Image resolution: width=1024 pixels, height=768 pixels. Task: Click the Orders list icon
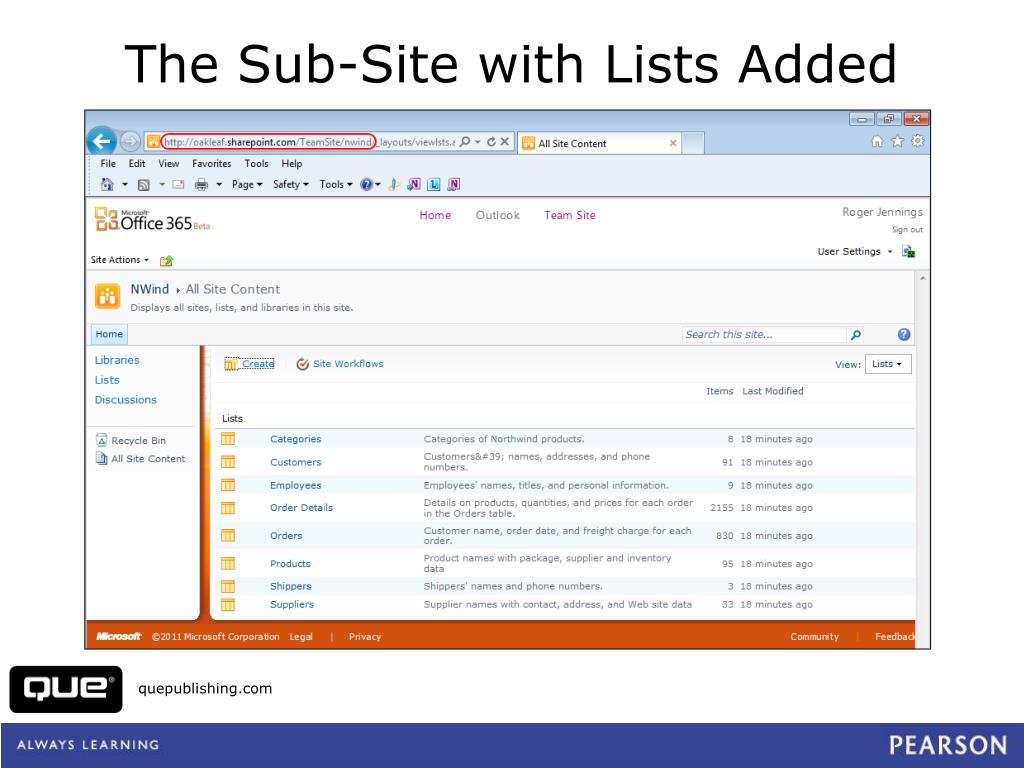[x=228, y=536]
